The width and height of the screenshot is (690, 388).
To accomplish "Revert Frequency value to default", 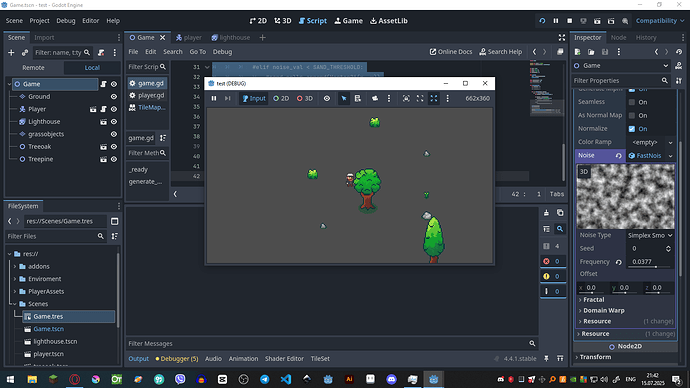I will [x=618, y=262].
